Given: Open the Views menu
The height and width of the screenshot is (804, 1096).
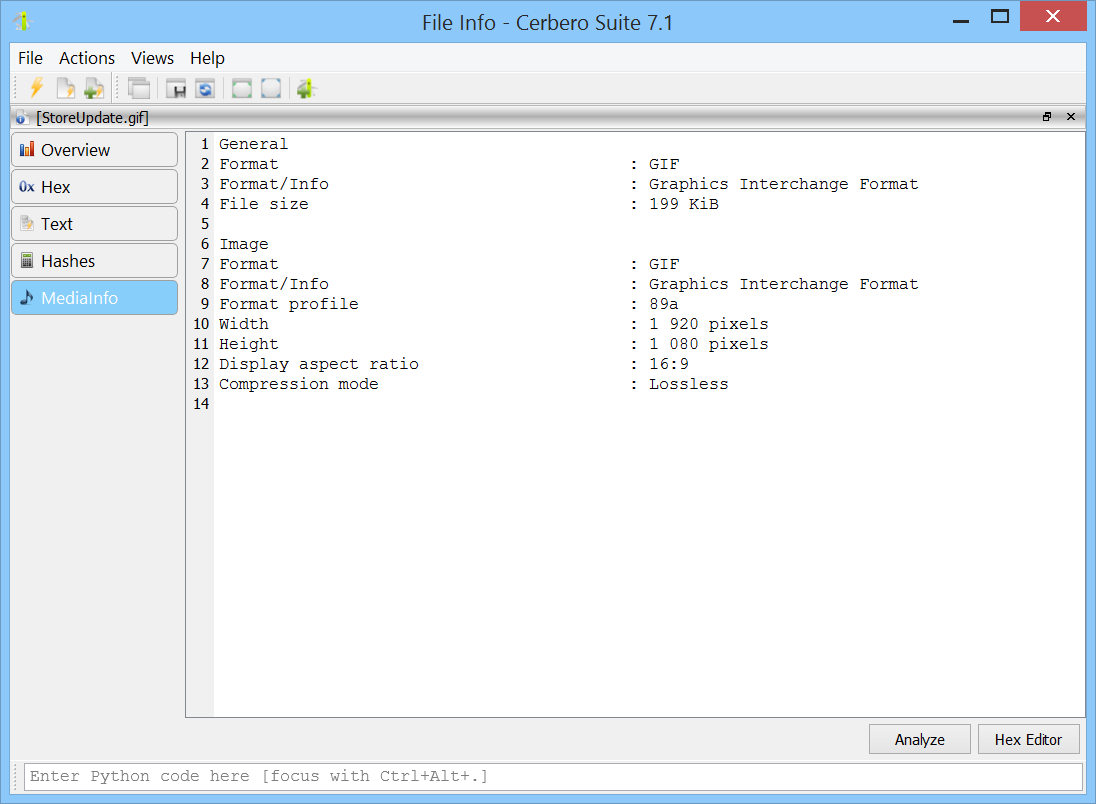Looking at the screenshot, I should [152, 58].
